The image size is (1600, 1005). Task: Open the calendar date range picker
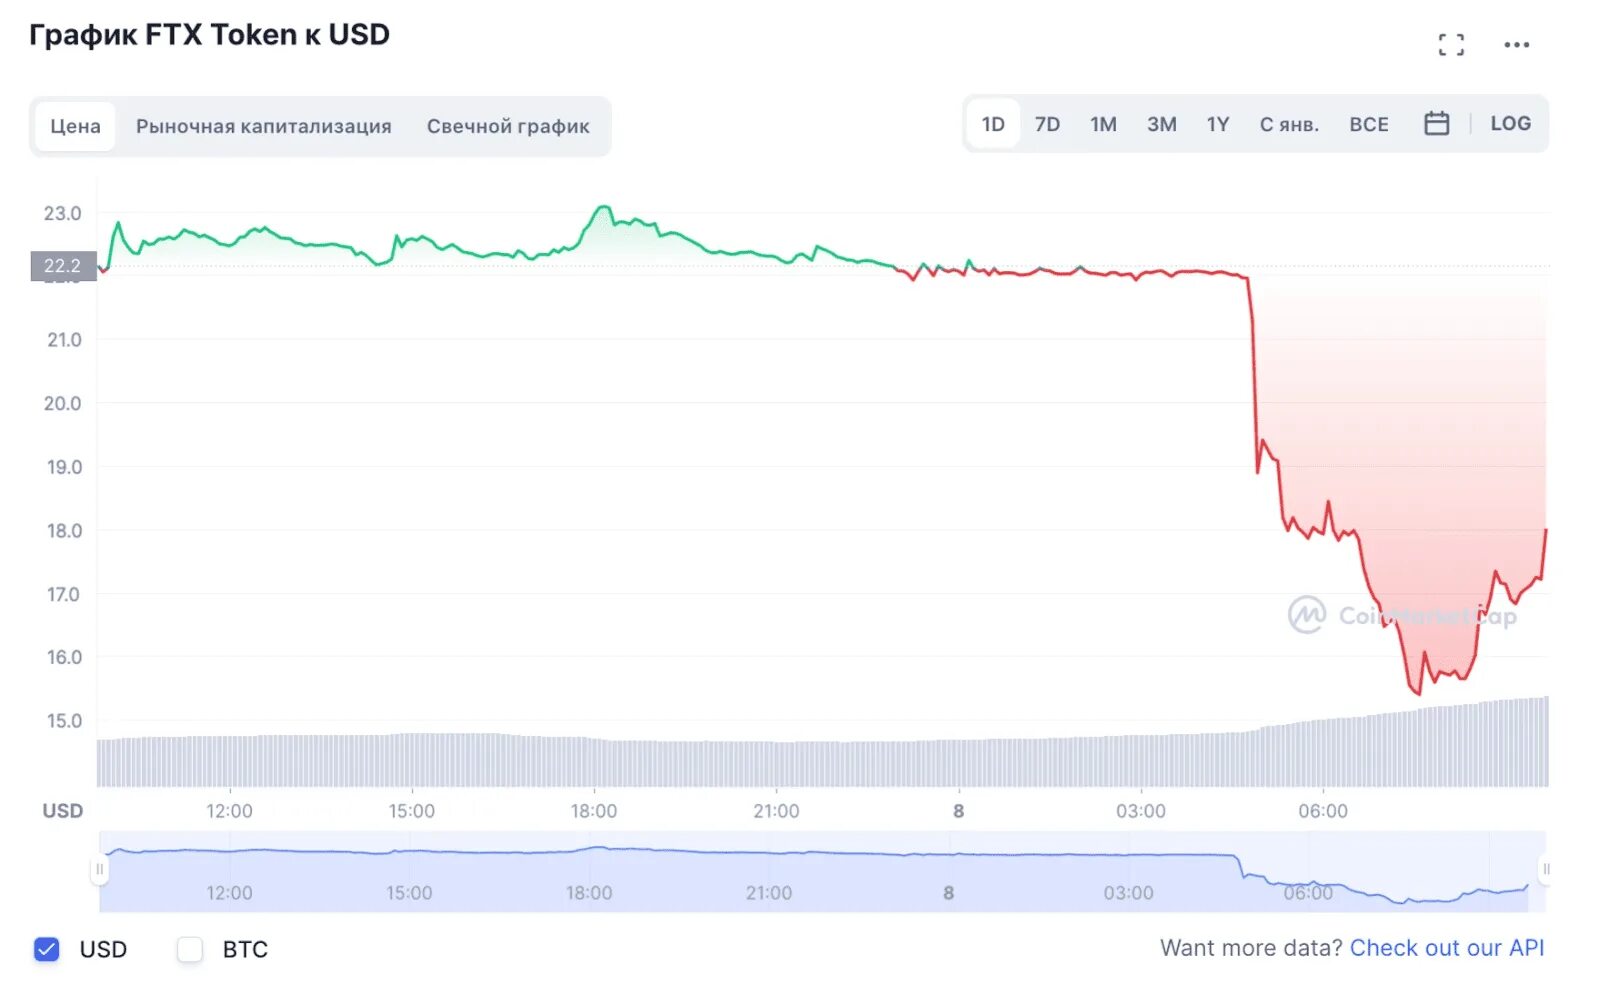coord(1436,124)
